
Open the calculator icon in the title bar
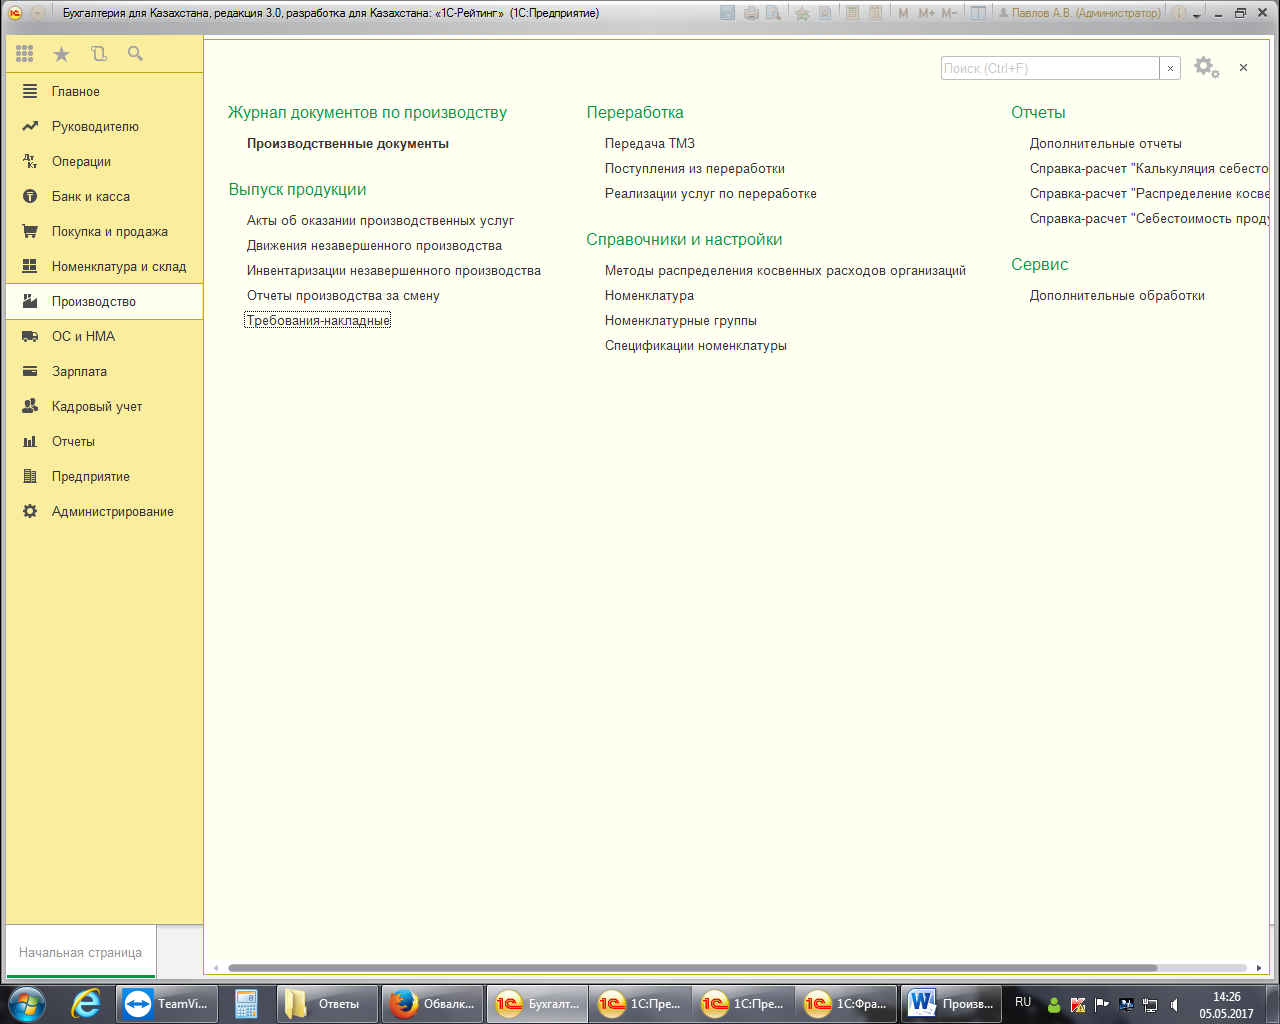pyautogui.click(x=853, y=13)
